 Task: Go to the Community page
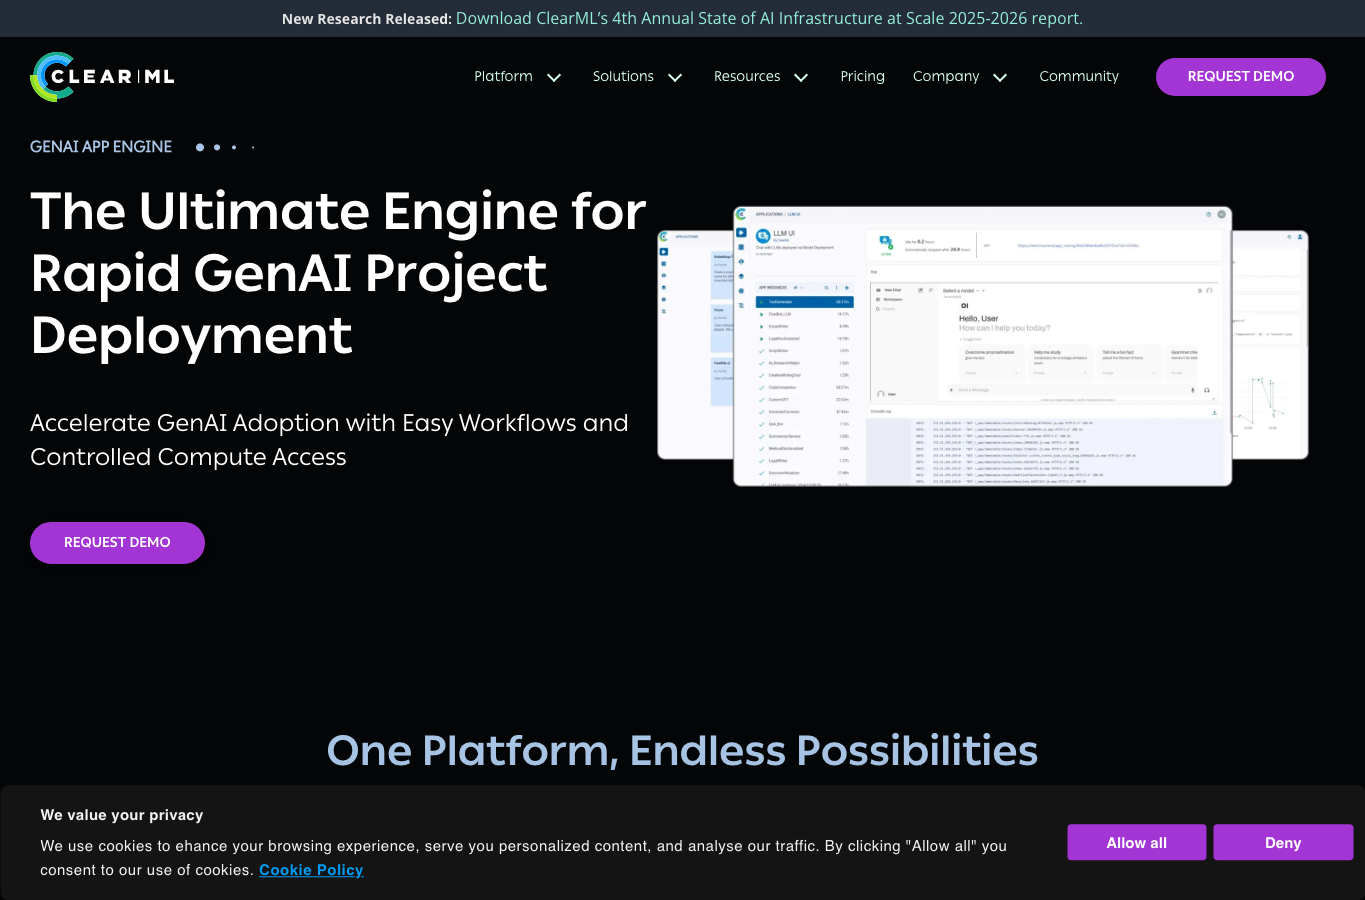1079,76
